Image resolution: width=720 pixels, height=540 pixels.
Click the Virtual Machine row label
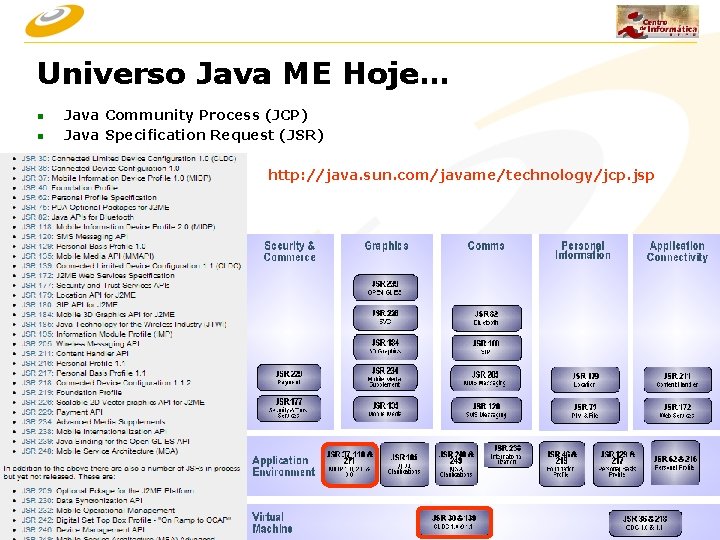pos(272,523)
